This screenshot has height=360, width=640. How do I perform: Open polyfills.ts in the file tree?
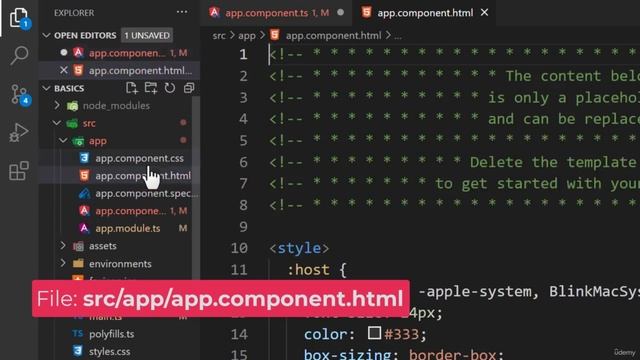pyautogui.click(x=119, y=334)
